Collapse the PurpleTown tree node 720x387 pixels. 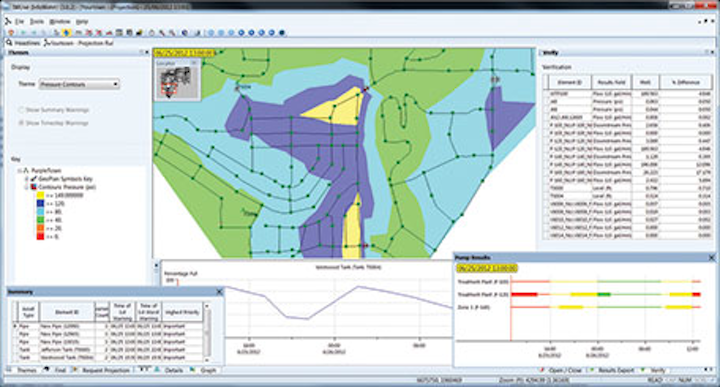coord(20,171)
